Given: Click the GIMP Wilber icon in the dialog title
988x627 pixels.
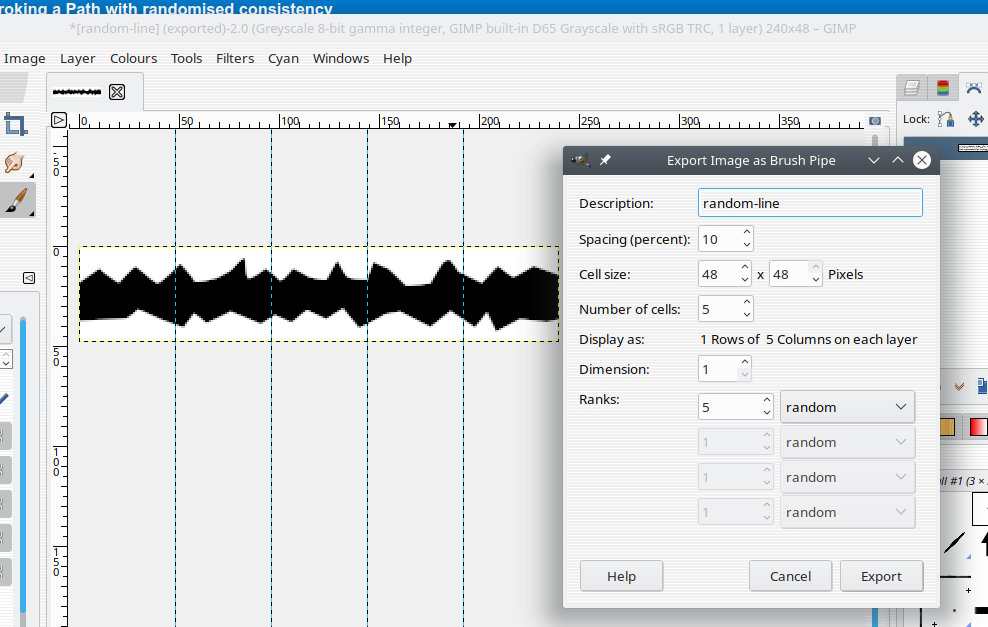Looking at the screenshot, I should click(x=580, y=160).
